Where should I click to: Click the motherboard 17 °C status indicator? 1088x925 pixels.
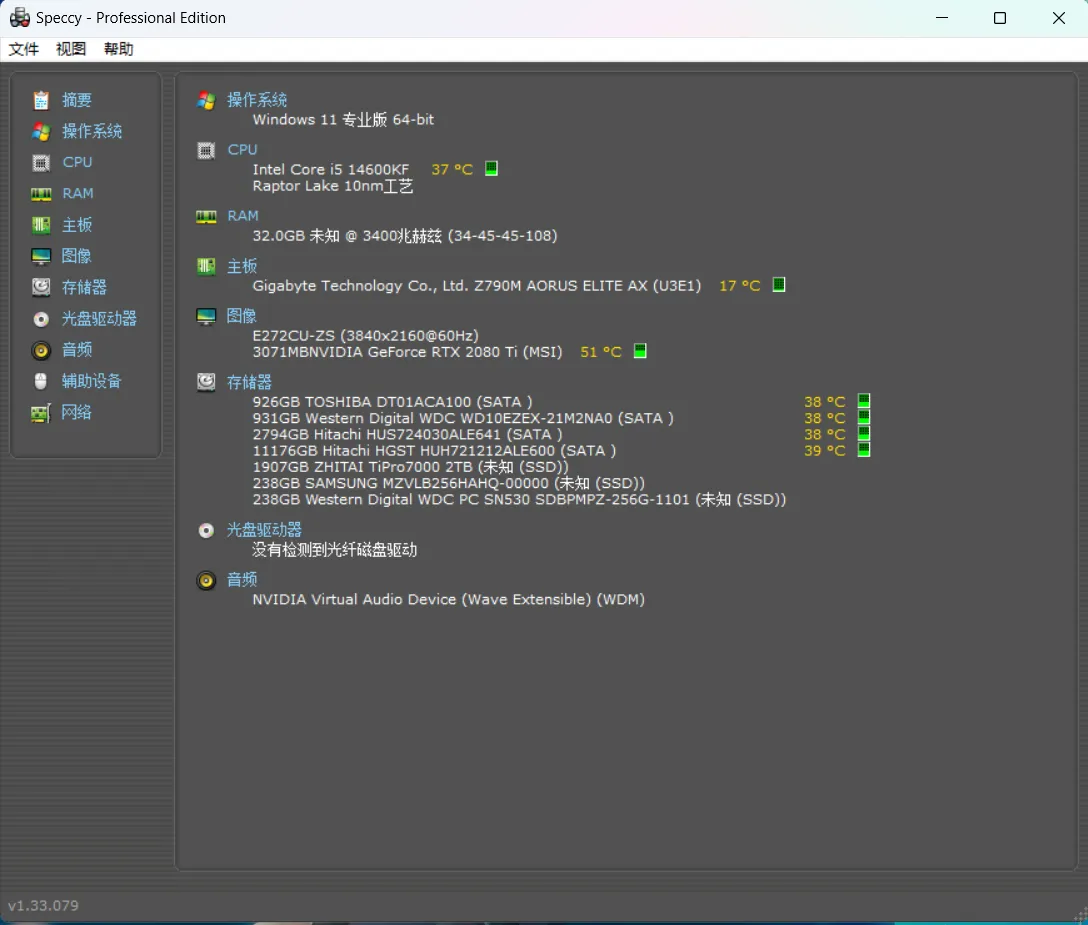(x=779, y=285)
